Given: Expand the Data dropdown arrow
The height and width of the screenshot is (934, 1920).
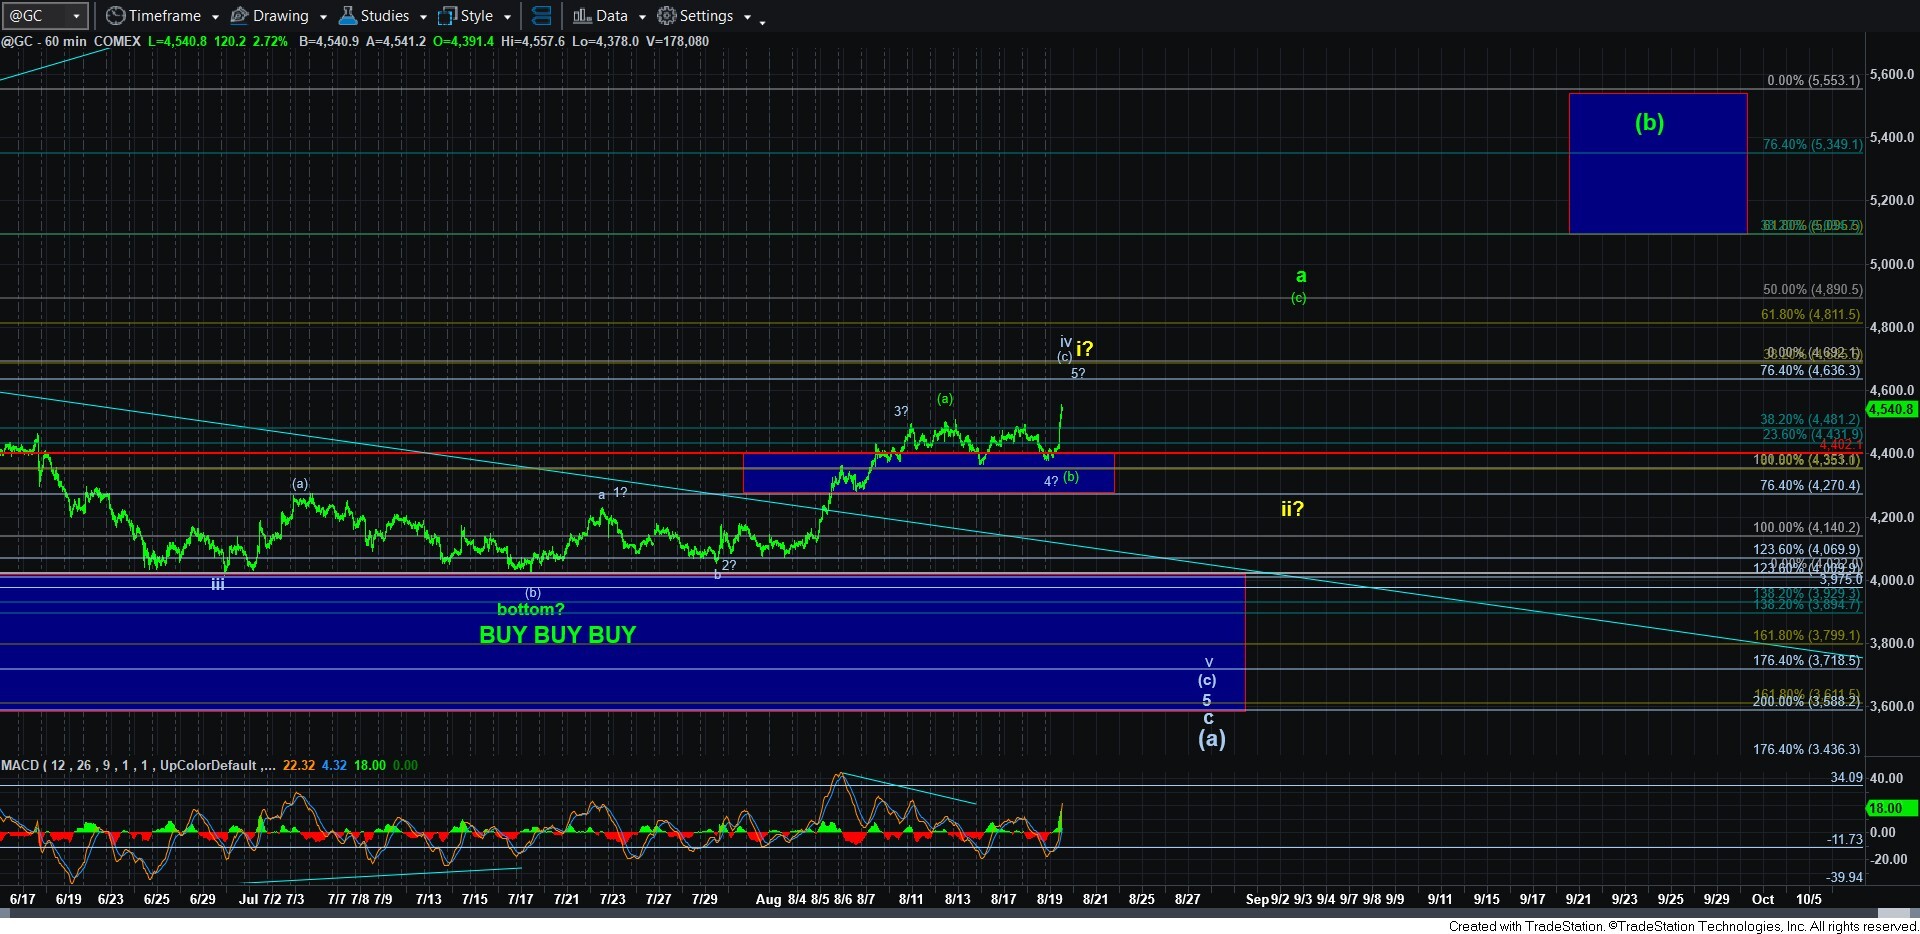Looking at the screenshot, I should tap(642, 17).
